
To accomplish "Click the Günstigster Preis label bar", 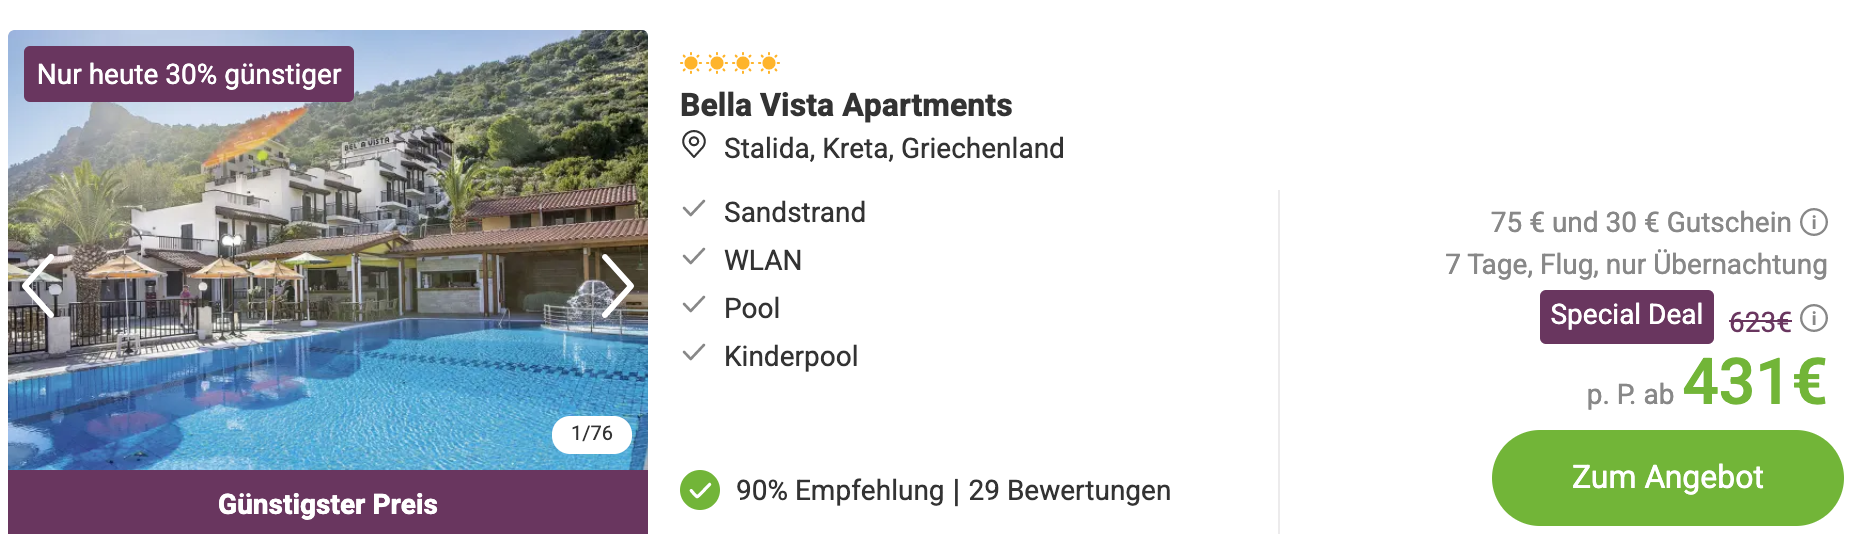I will coord(328,502).
